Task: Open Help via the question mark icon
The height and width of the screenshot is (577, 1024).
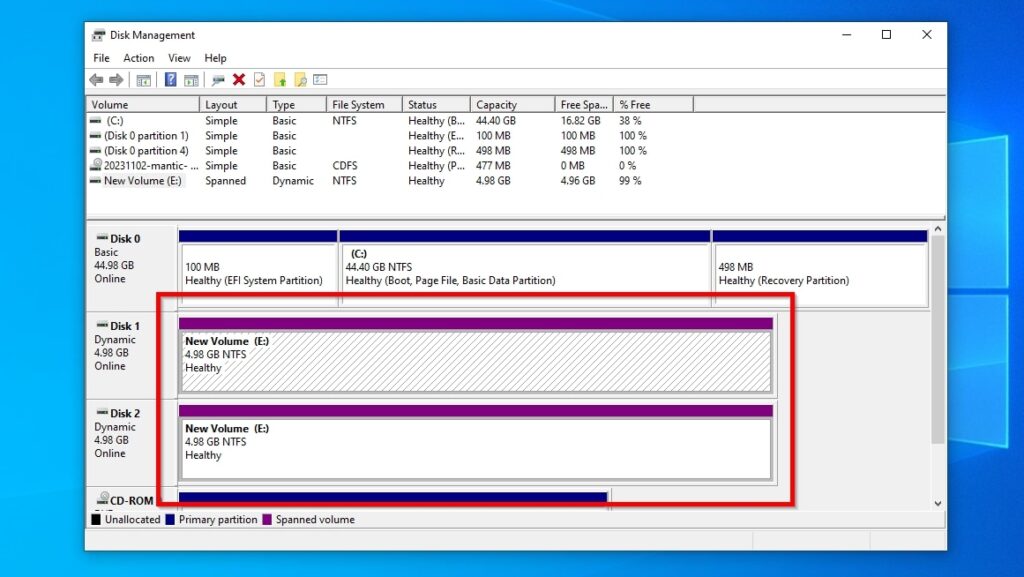Action: (170, 79)
